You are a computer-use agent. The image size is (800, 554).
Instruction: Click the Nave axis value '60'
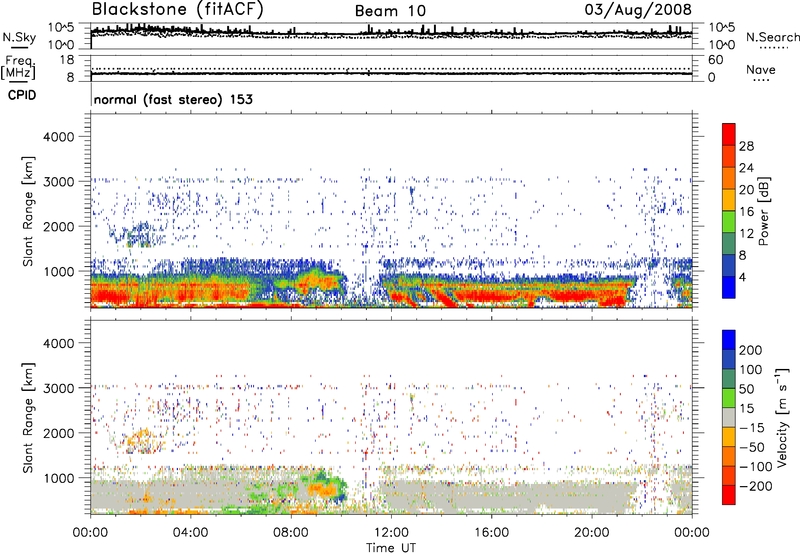(715, 60)
